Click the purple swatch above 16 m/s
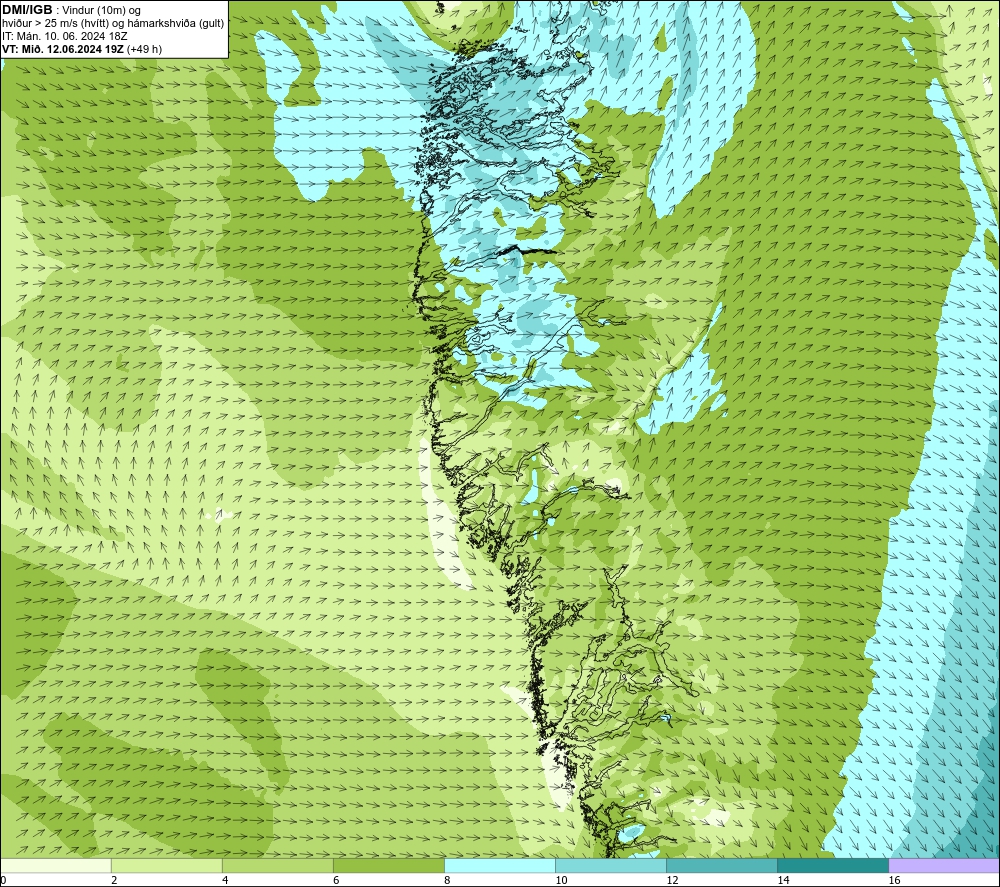This screenshot has height=887, width=1000. [944, 865]
